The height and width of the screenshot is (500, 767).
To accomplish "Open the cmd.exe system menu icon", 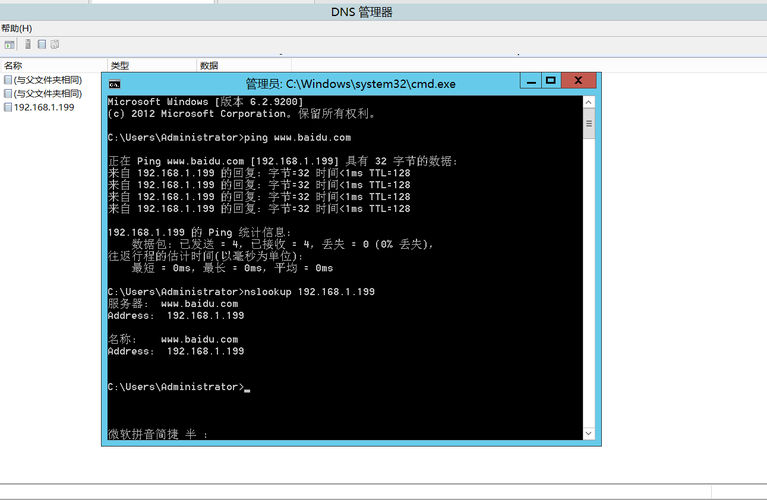I will pyautogui.click(x=114, y=84).
